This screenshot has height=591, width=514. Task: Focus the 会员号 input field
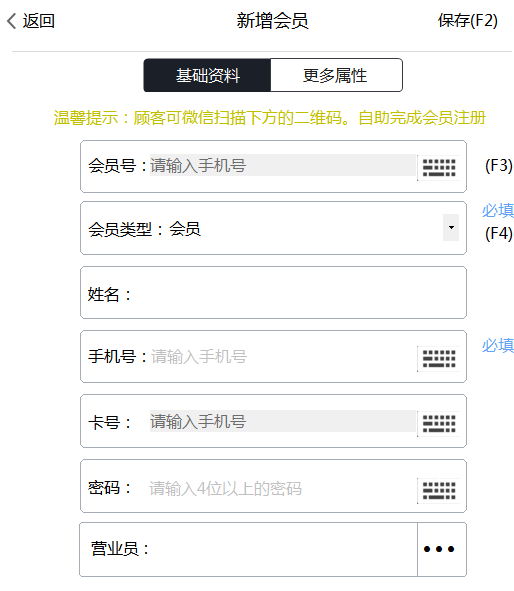pyautogui.click(x=283, y=165)
